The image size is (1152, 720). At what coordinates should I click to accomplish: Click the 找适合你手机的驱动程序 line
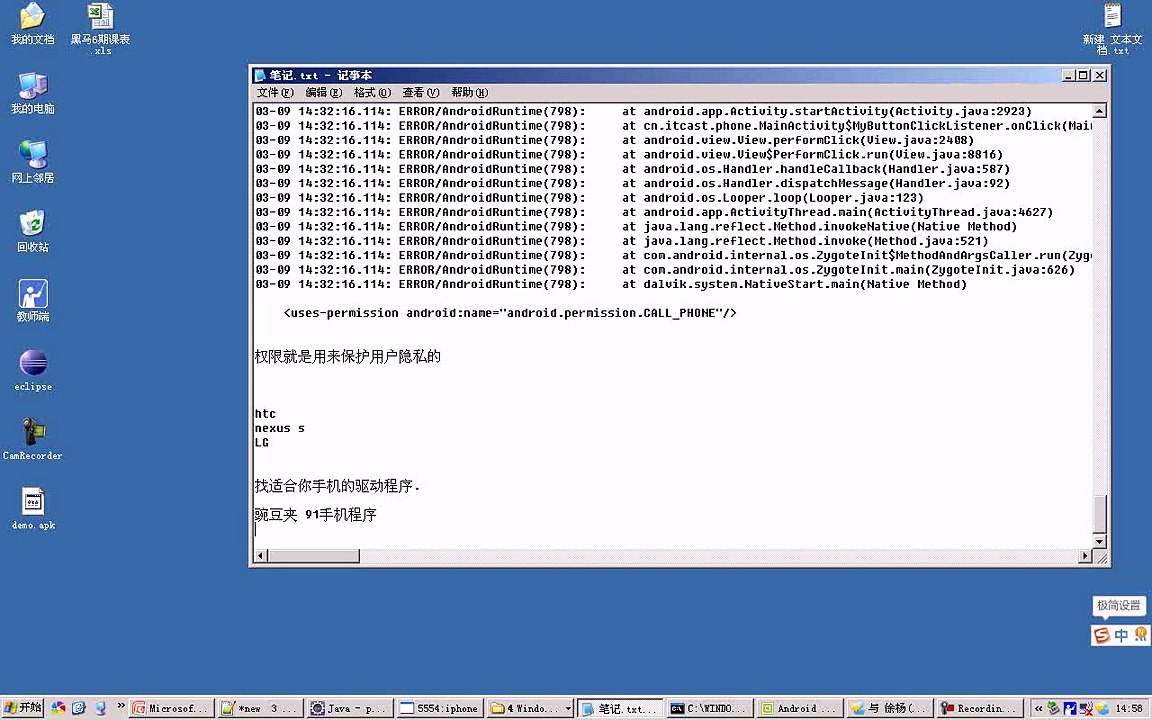(337, 486)
